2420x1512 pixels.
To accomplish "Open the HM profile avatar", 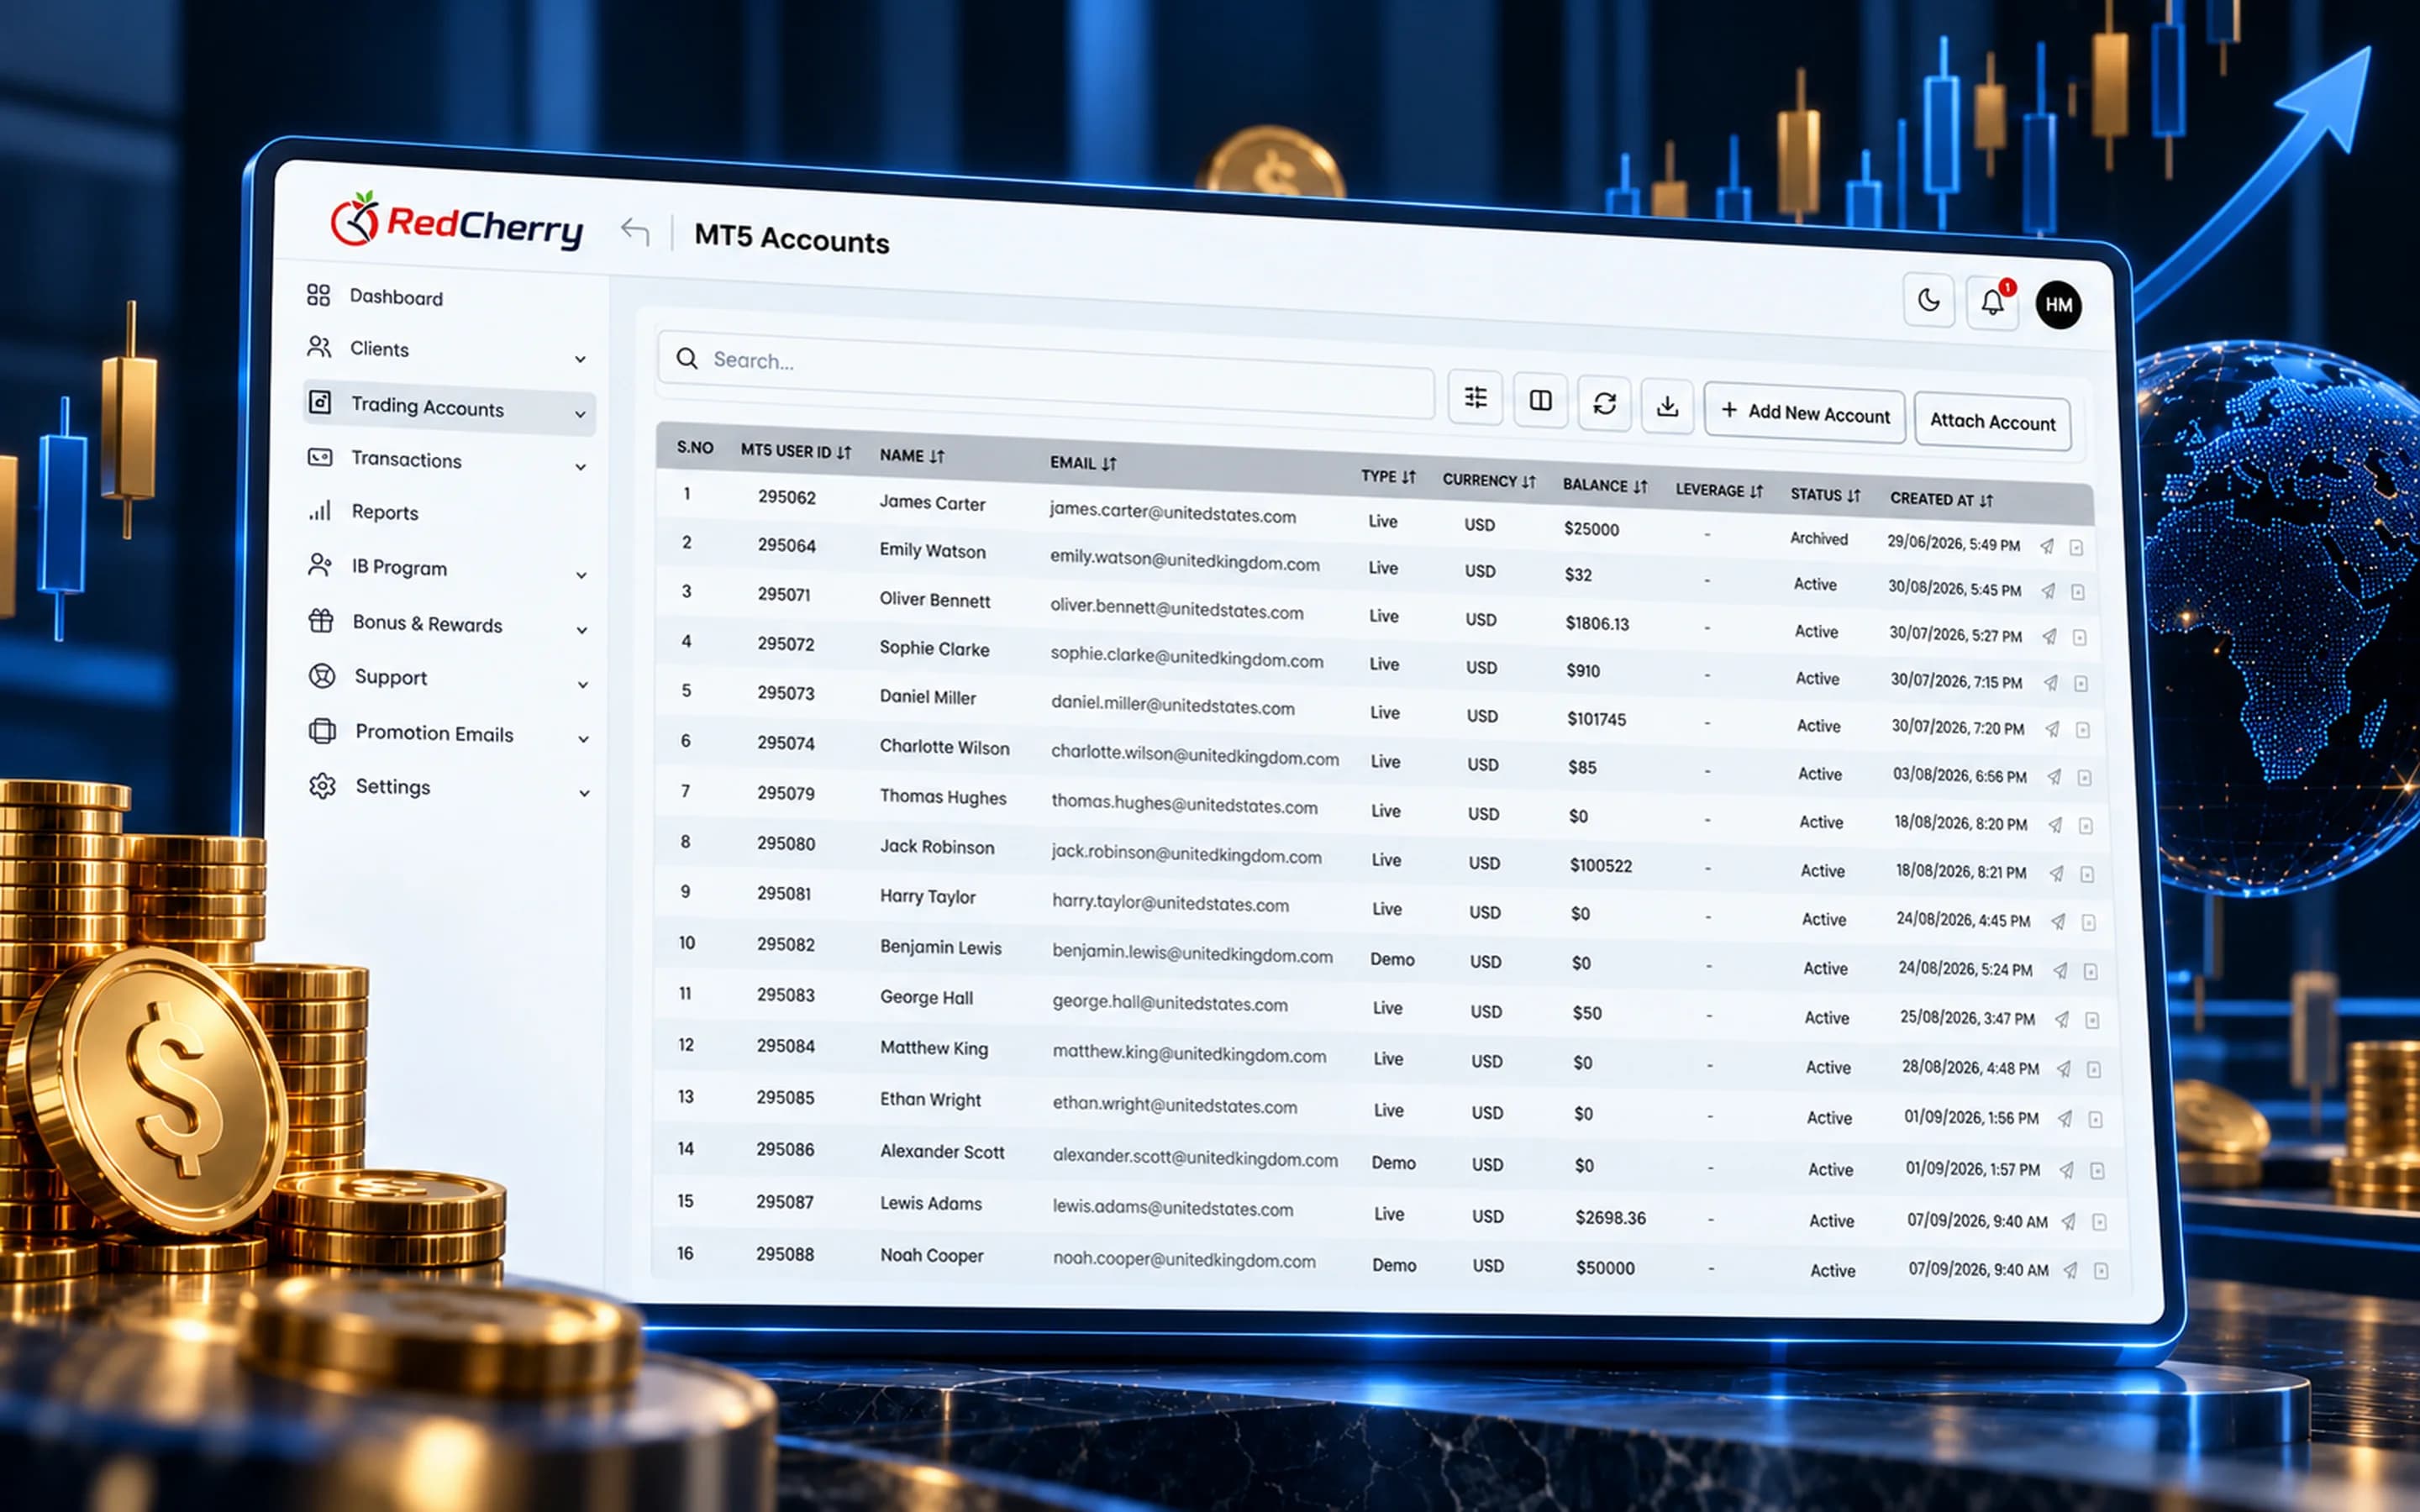I will pyautogui.click(x=2058, y=305).
